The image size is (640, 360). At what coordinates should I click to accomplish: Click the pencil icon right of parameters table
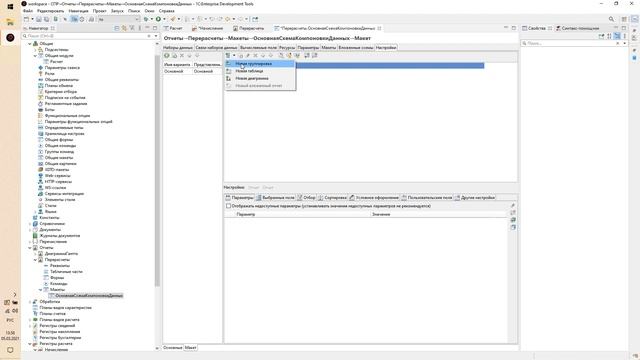[513, 206]
